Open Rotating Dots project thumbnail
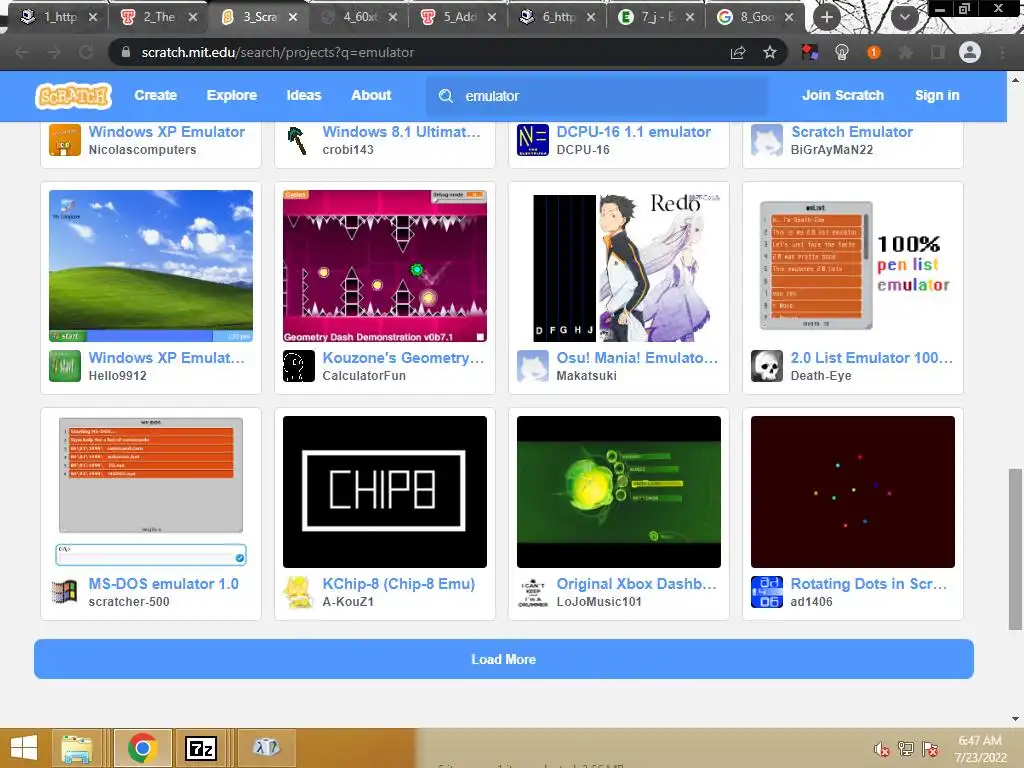The width and height of the screenshot is (1024, 768). coord(853,492)
